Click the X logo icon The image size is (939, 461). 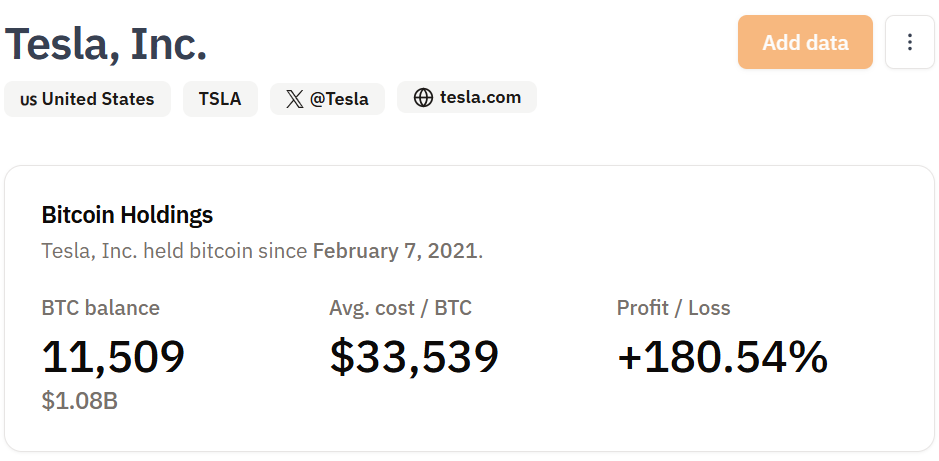point(294,99)
